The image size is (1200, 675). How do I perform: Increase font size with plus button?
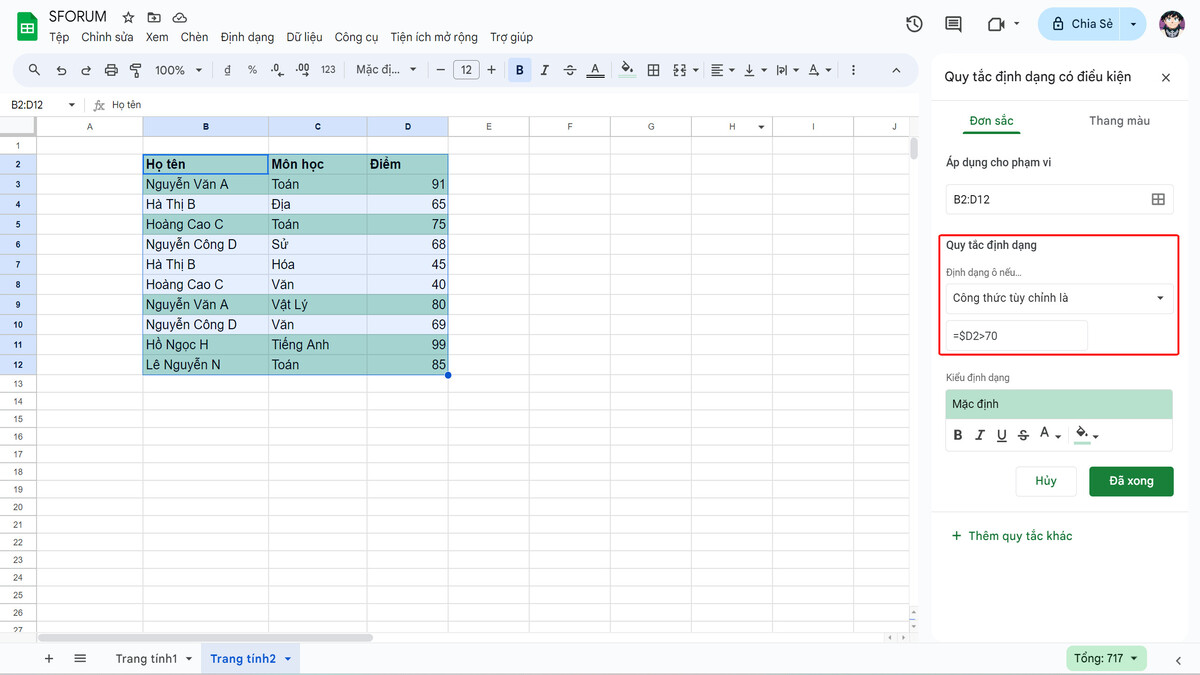click(x=491, y=70)
